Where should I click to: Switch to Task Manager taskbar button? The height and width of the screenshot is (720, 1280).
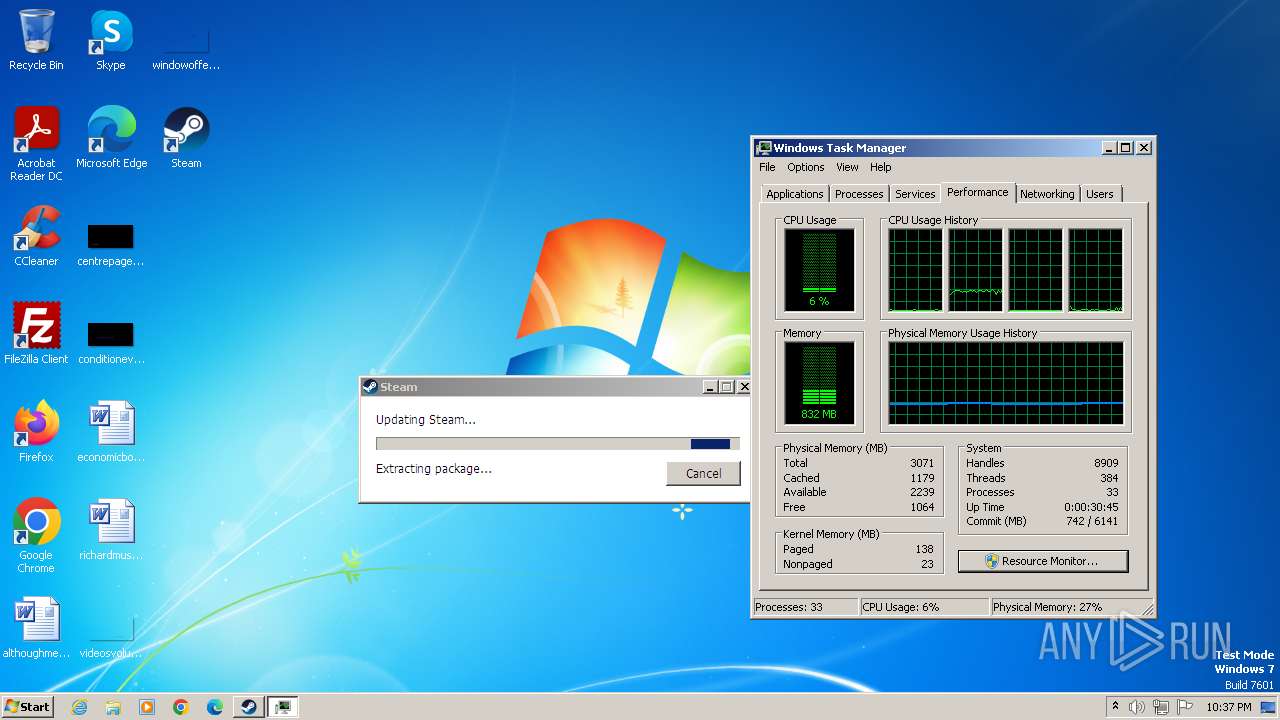tap(283, 707)
